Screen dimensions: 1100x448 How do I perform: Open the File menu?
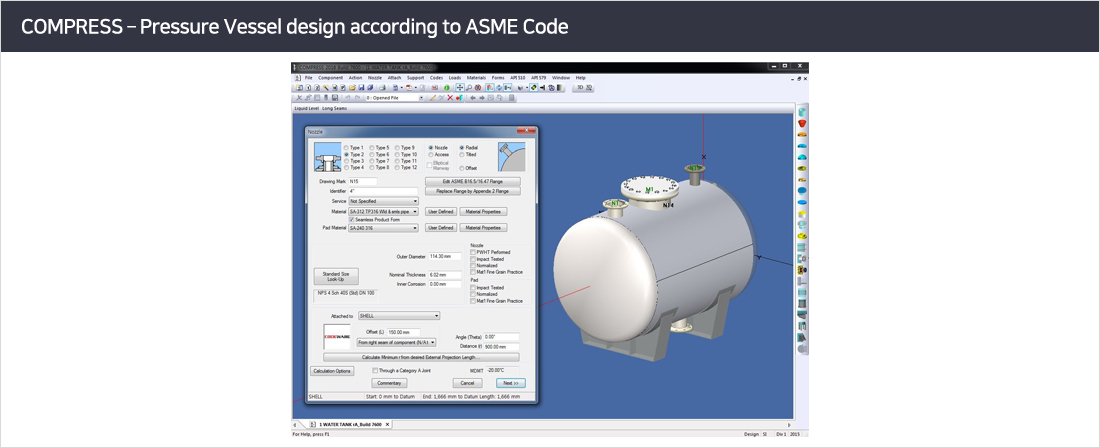(309, 78)
